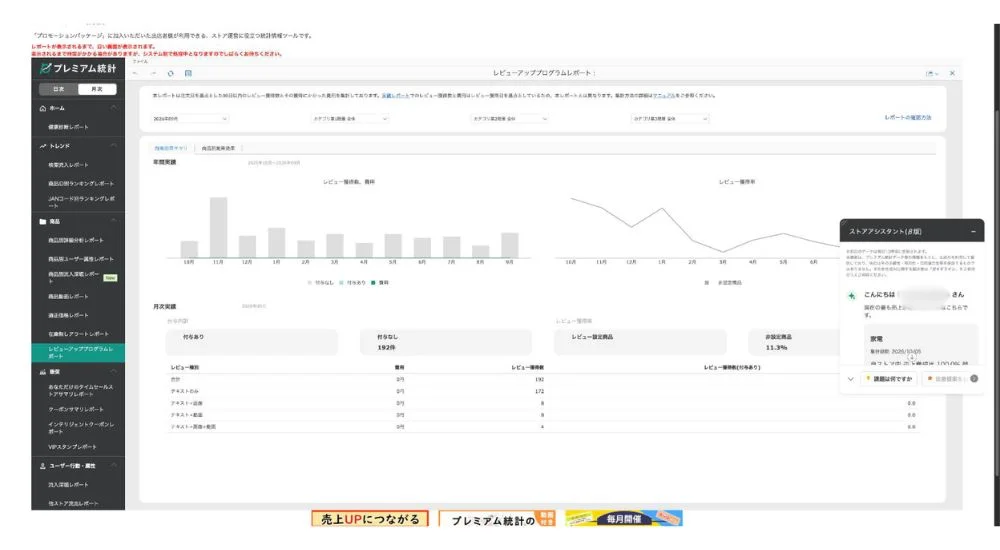This screenshot has height=550, width=1000.
Task: Click the マニュアル link in description text
Action: pyautogui.click(x=664, y=96)
